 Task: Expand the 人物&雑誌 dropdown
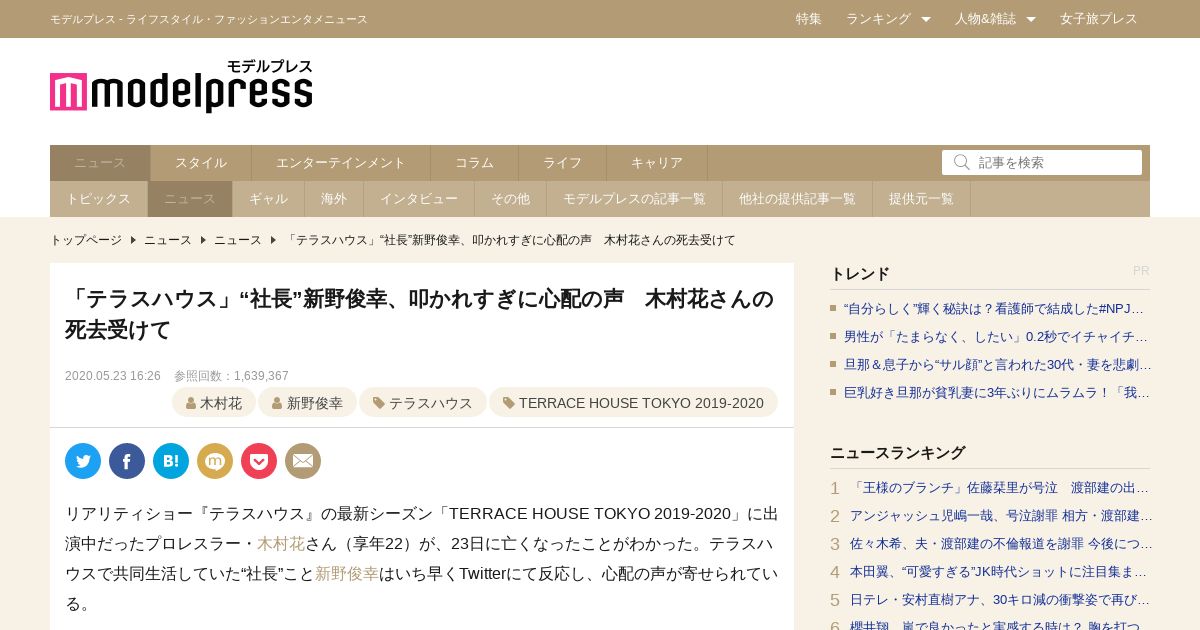pyautogui.click(x=995, y=19)
